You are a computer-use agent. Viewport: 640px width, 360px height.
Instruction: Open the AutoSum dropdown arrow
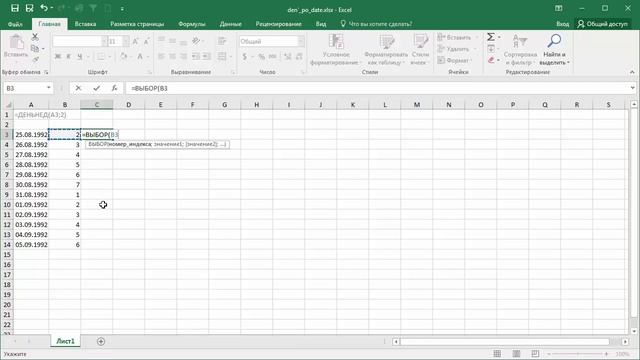coord(499,37)
